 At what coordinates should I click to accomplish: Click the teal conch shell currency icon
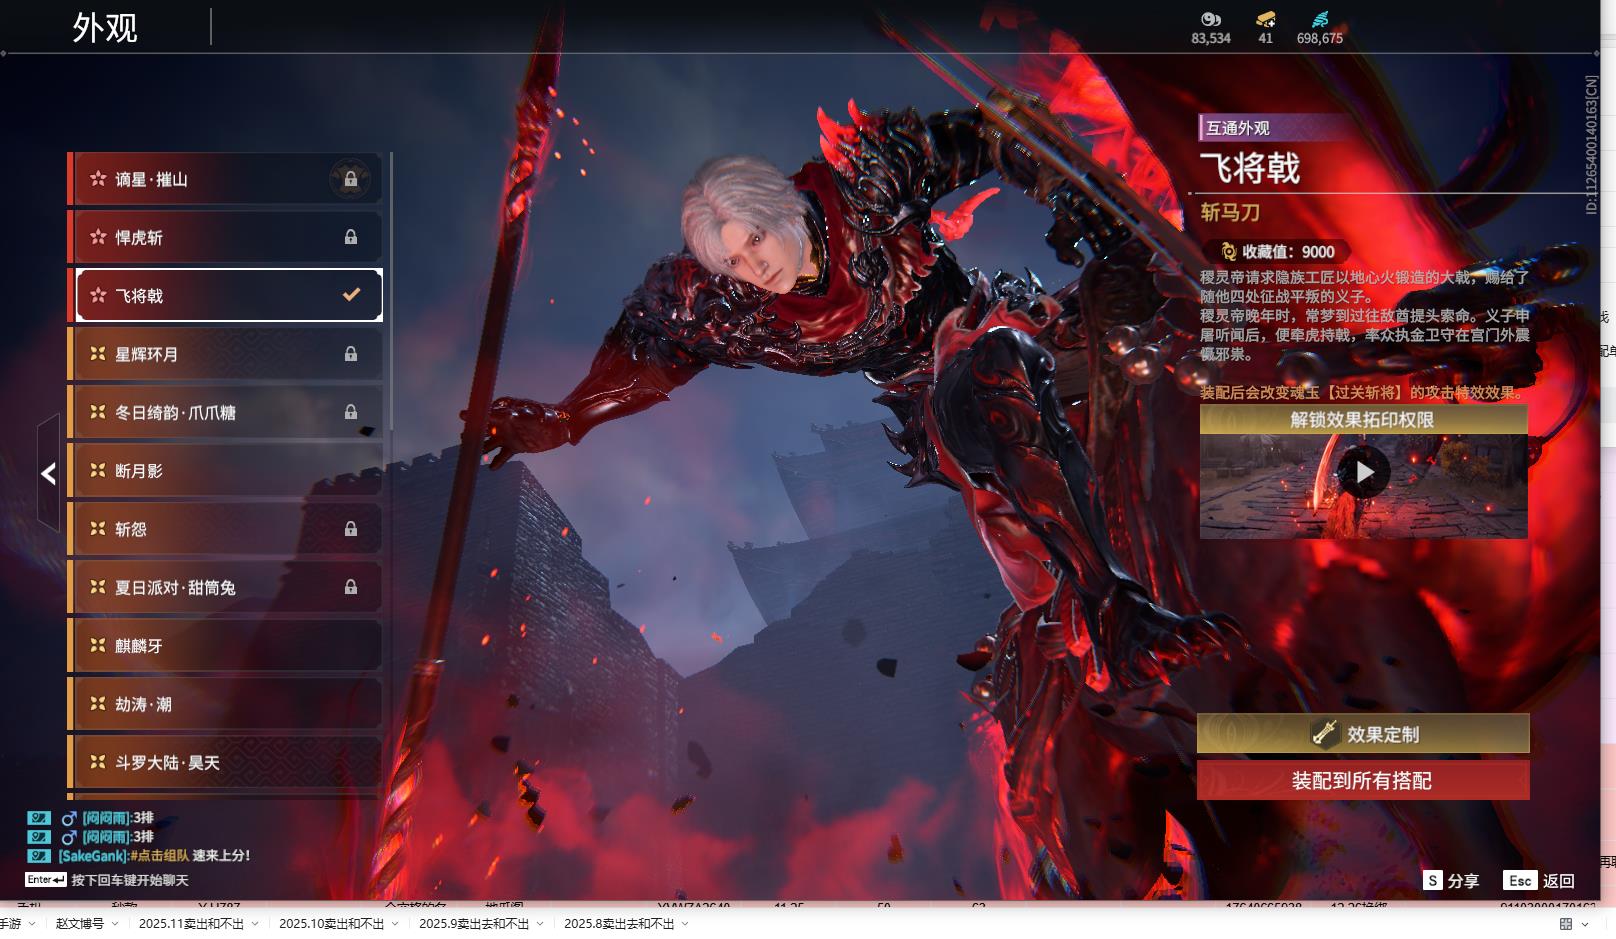[x=1319, y=19]
